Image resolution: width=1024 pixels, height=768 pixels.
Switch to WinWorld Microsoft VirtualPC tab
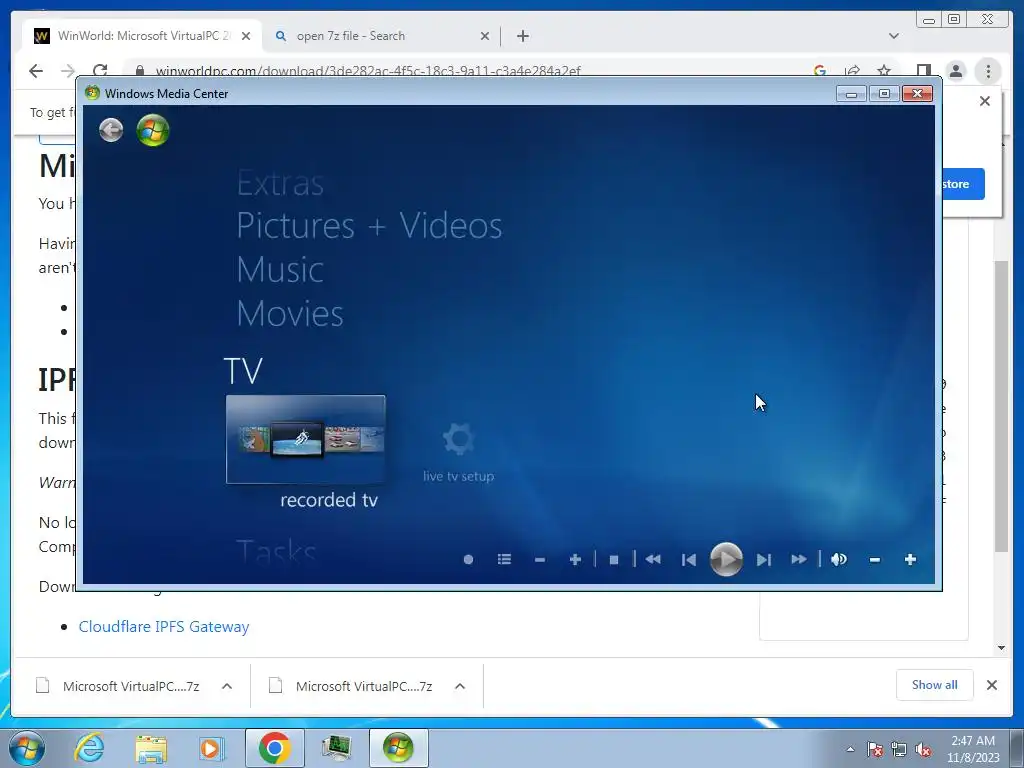click(142, 36)
